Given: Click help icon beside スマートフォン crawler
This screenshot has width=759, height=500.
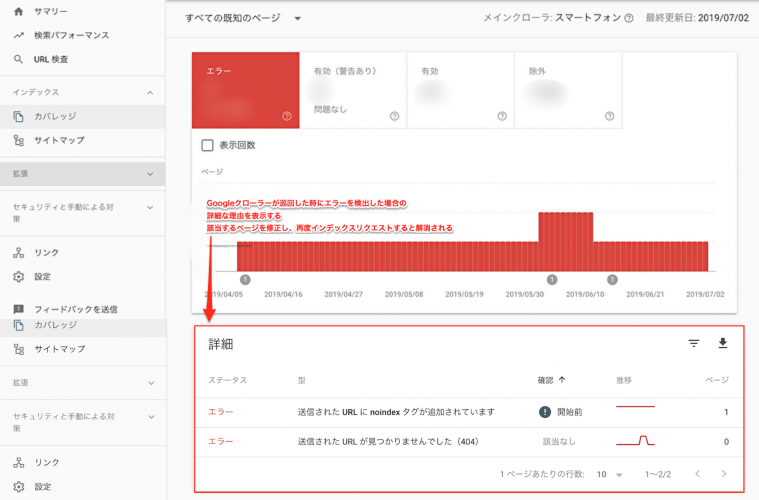Looking at the screenshot, I should pos(629,18).
